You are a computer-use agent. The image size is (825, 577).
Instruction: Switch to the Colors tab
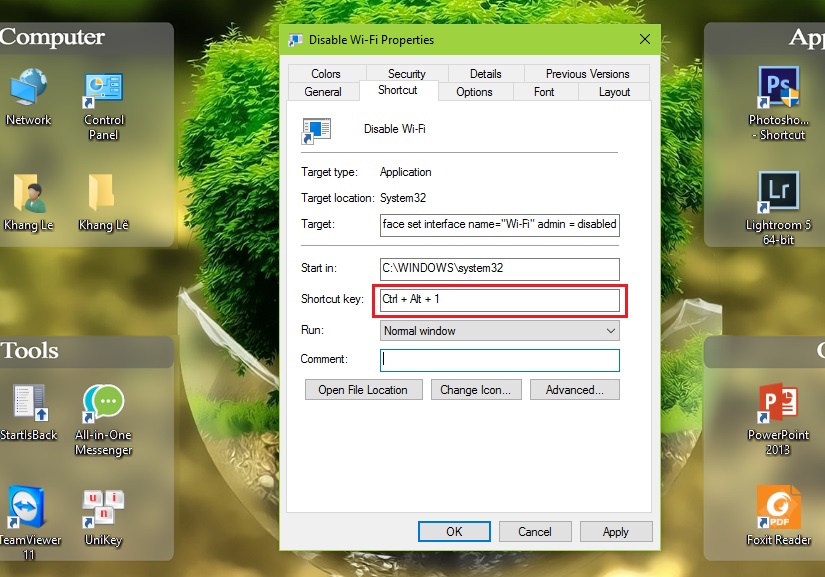326,74
